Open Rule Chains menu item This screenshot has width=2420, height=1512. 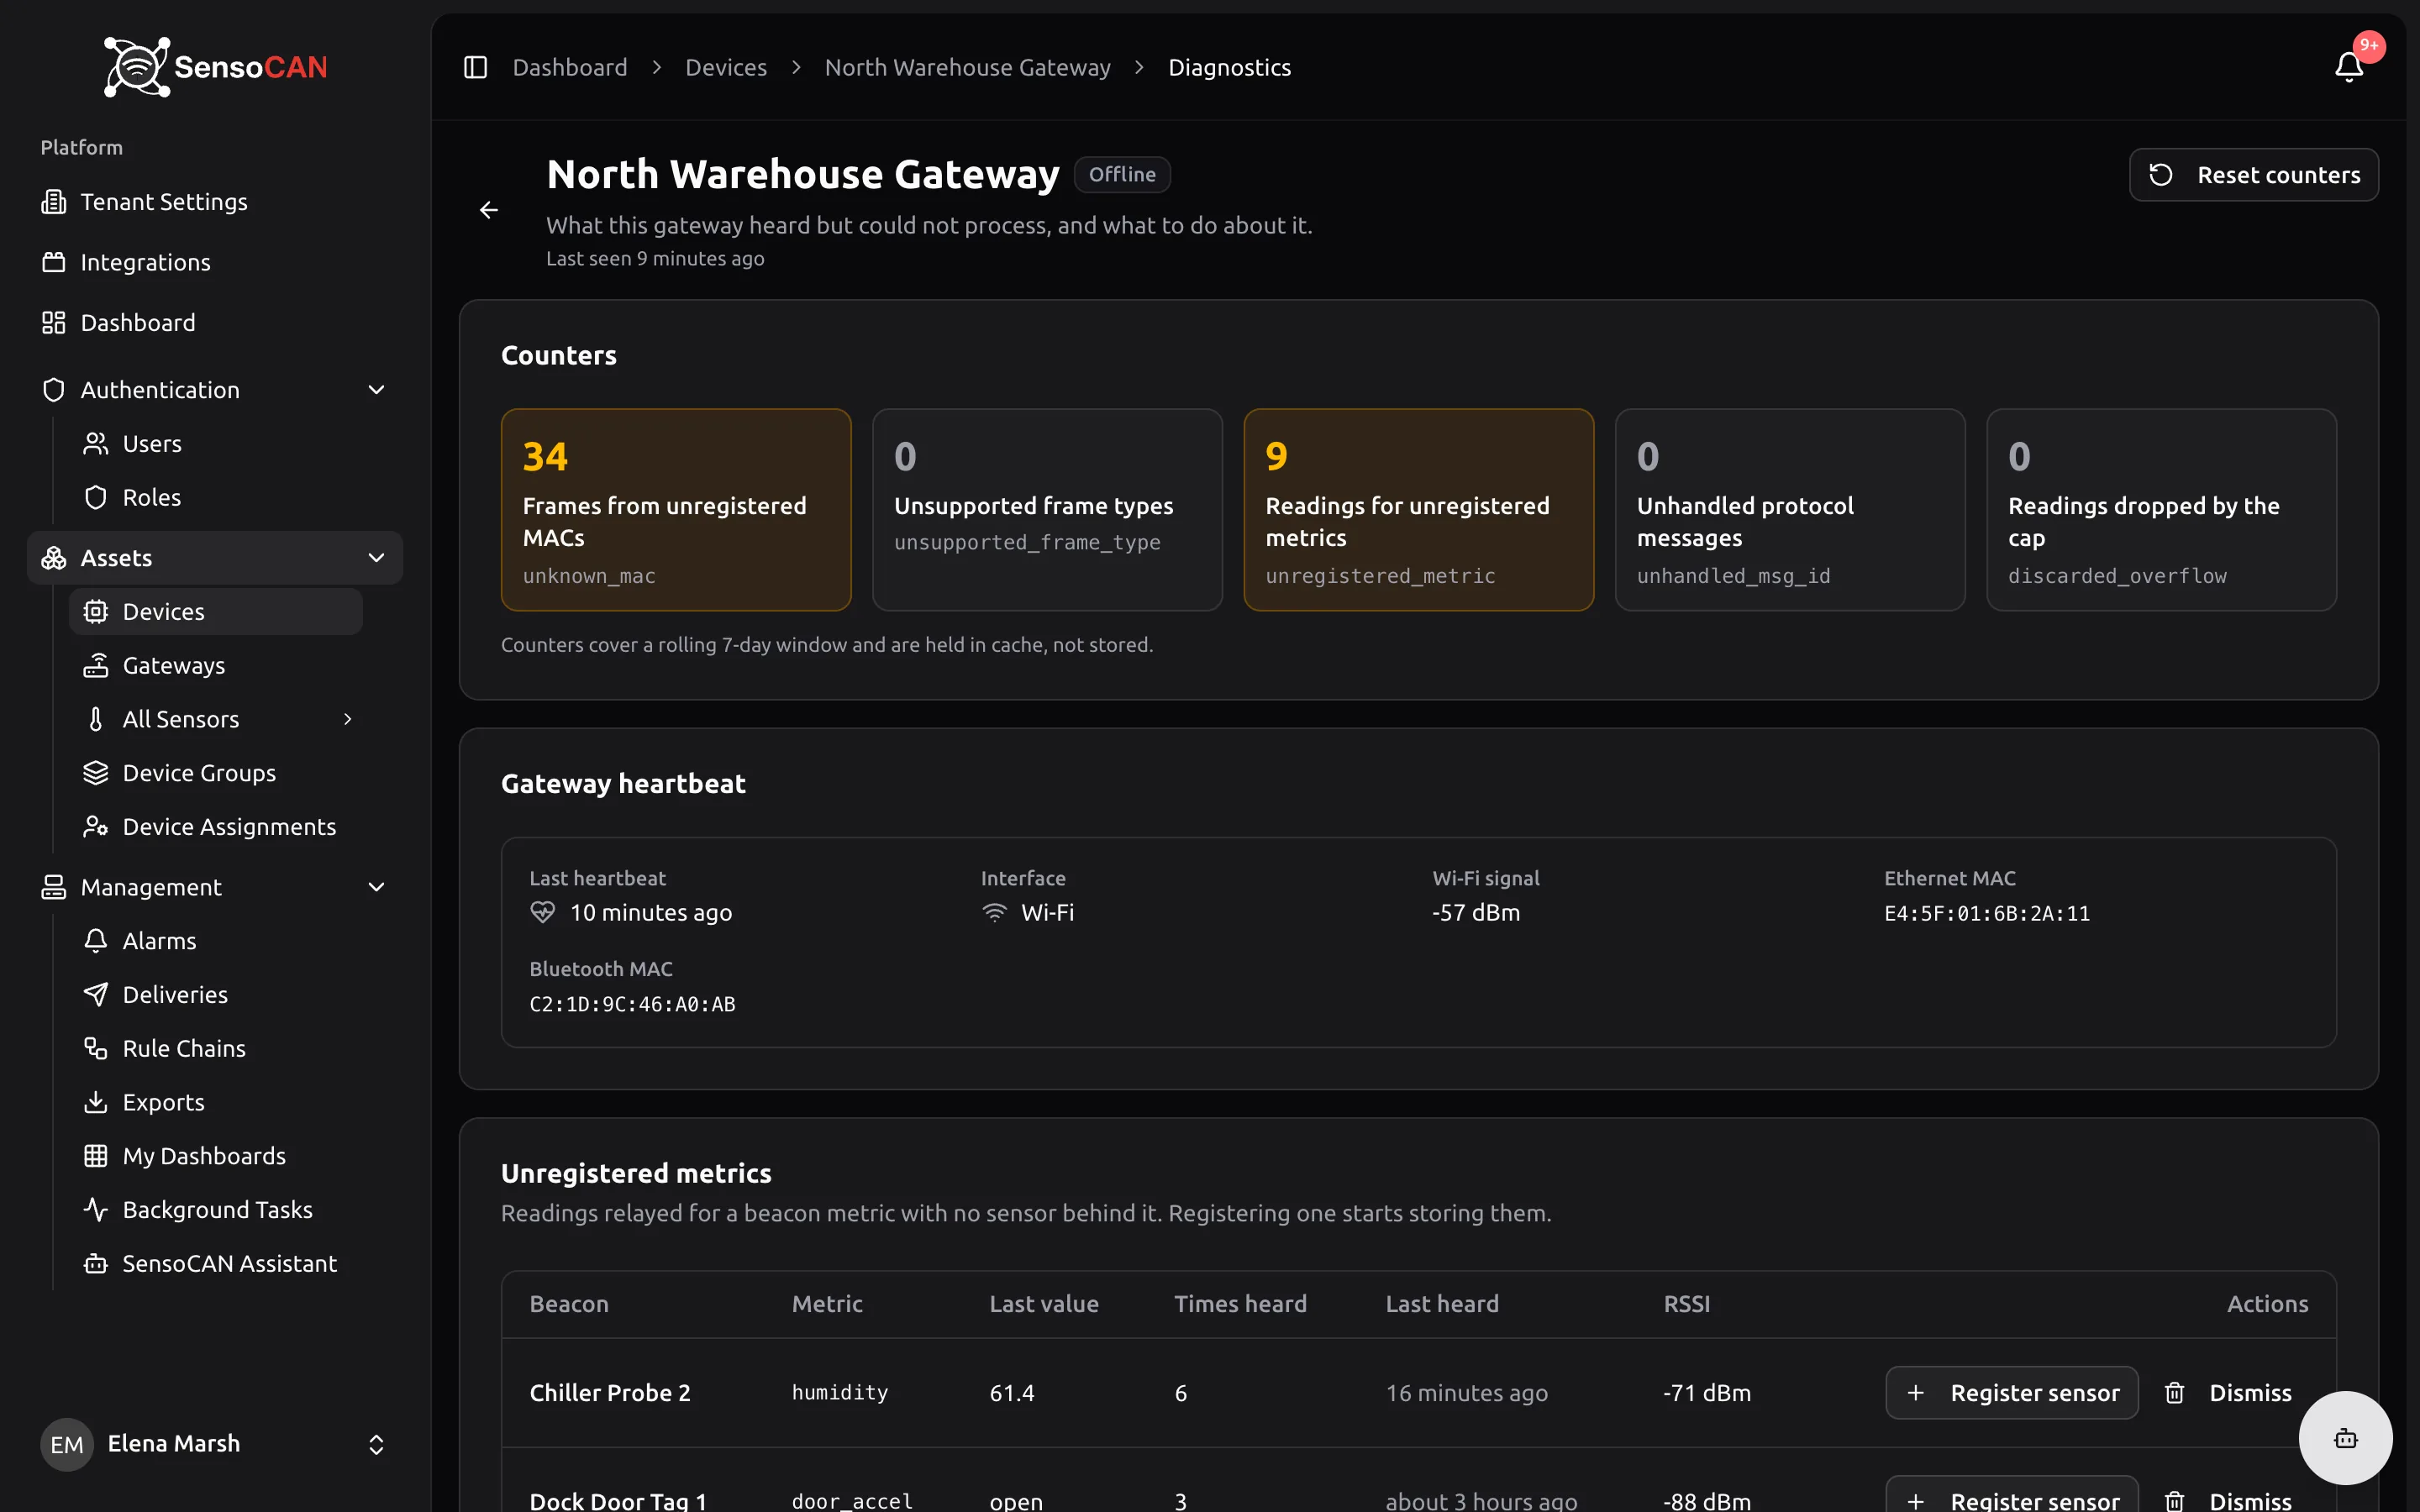216,1049
